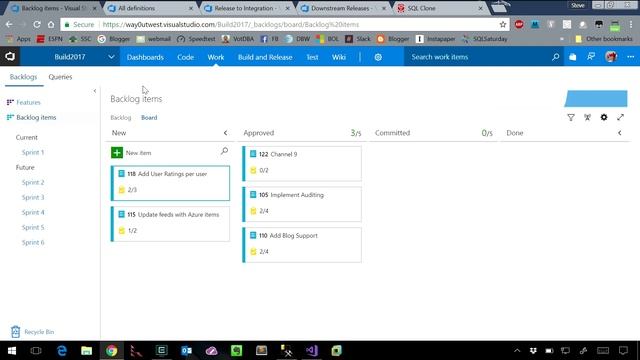This screenshot has width=640, height=360.
Task: Click the browser reload button
Action: [37, 24]
